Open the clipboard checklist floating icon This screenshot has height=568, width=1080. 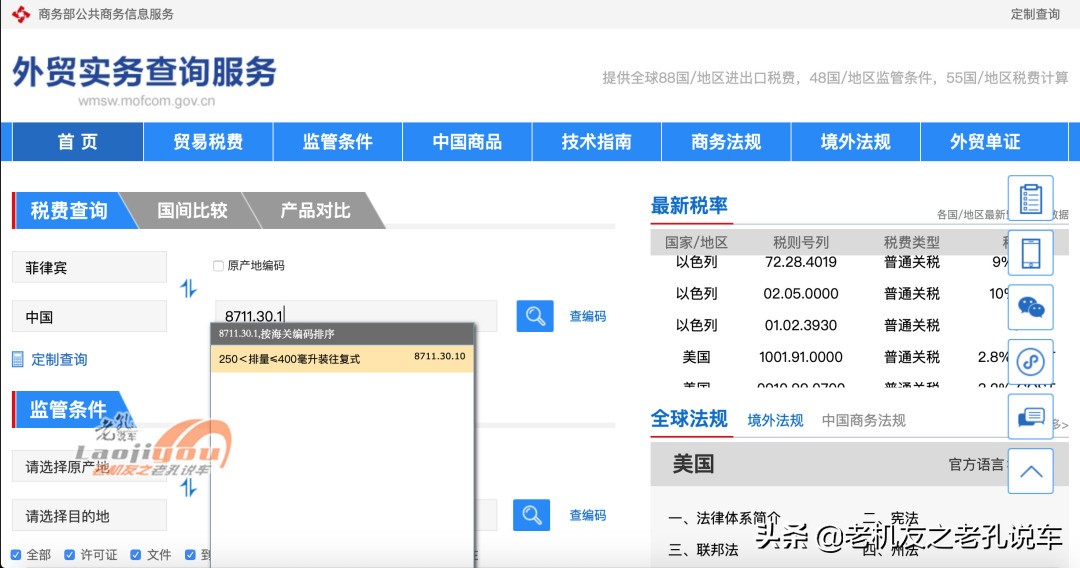coord(1030,198)
